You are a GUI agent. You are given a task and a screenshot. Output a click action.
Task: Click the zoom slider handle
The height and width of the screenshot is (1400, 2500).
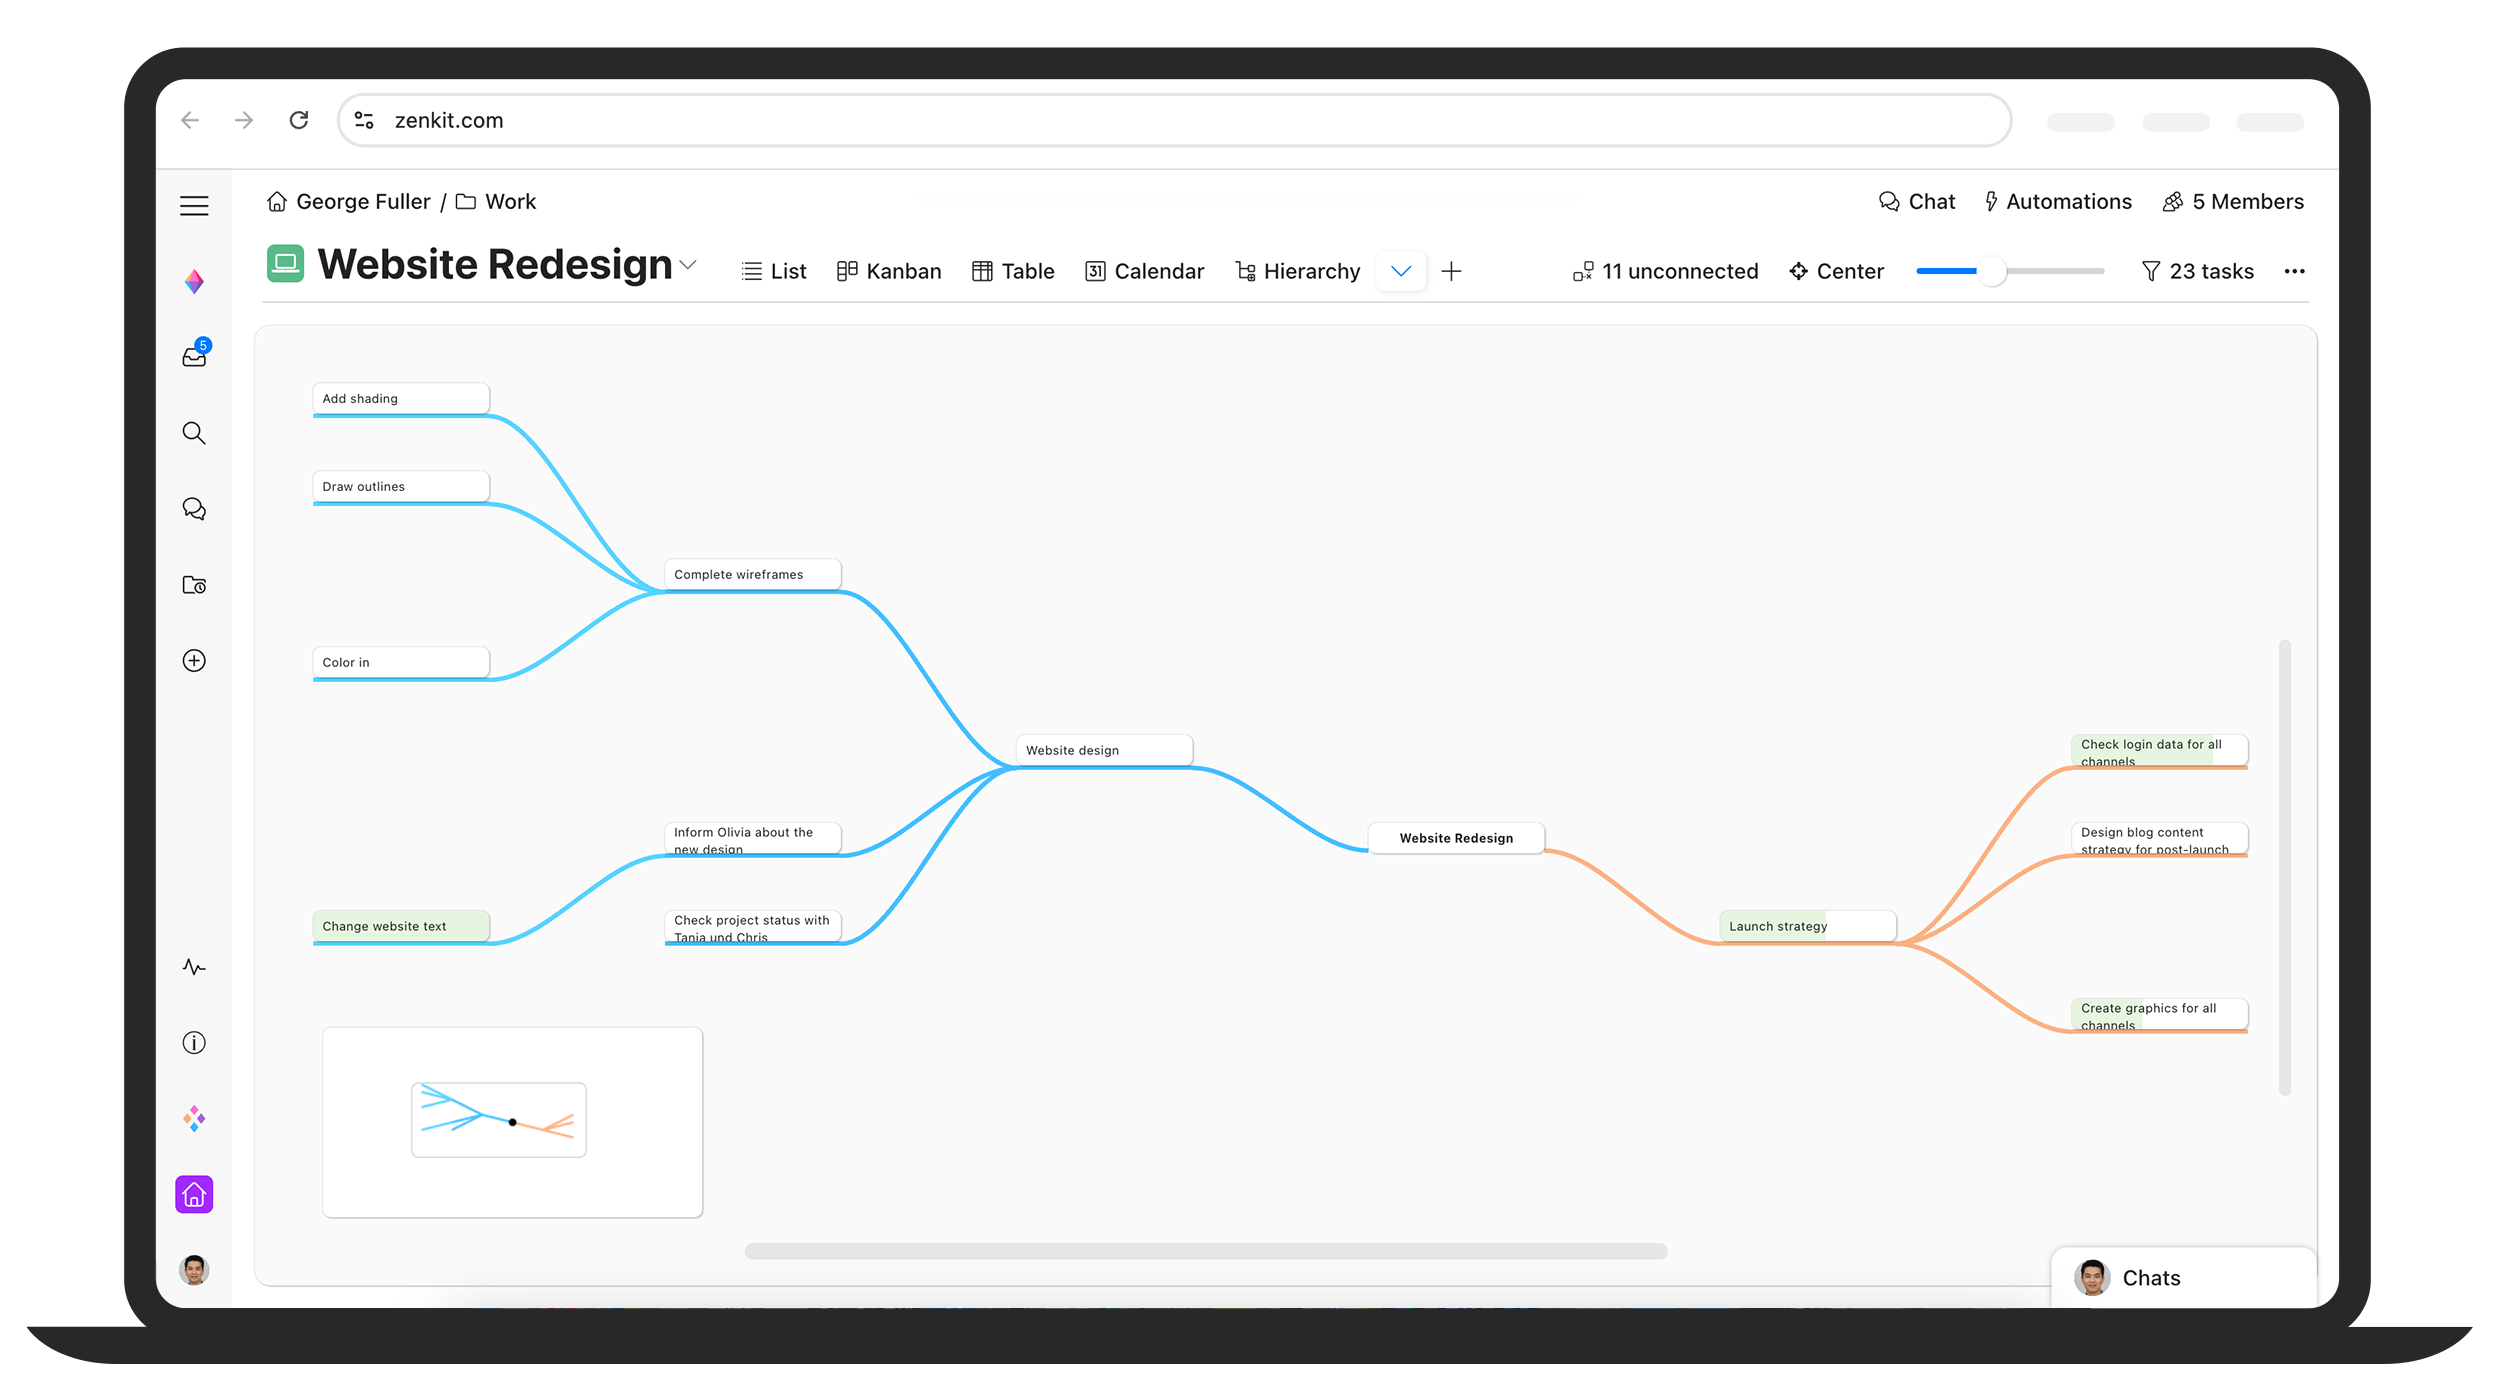click(1991, 271)
